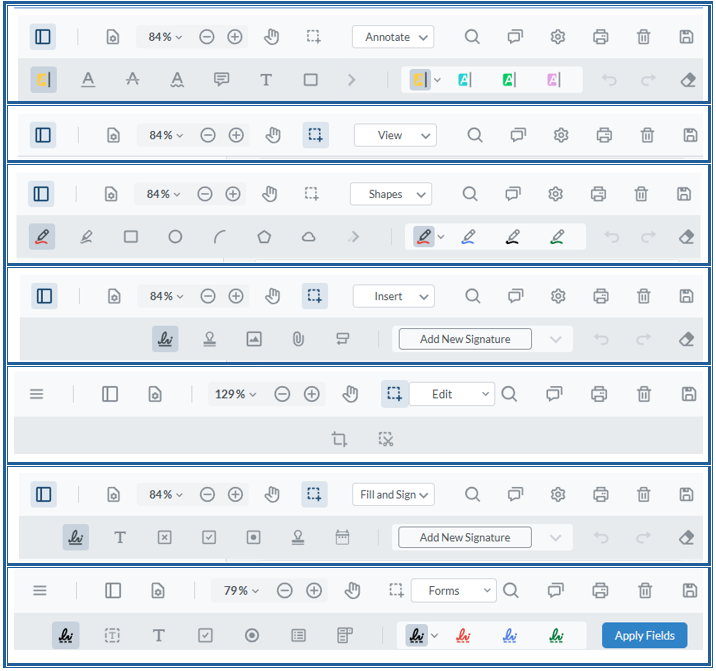Image resolution: width=716 pixels, height=671 pixels.
Task: Toggle the left panel in Annotate toolbar
Action: (x=43, y=37)
